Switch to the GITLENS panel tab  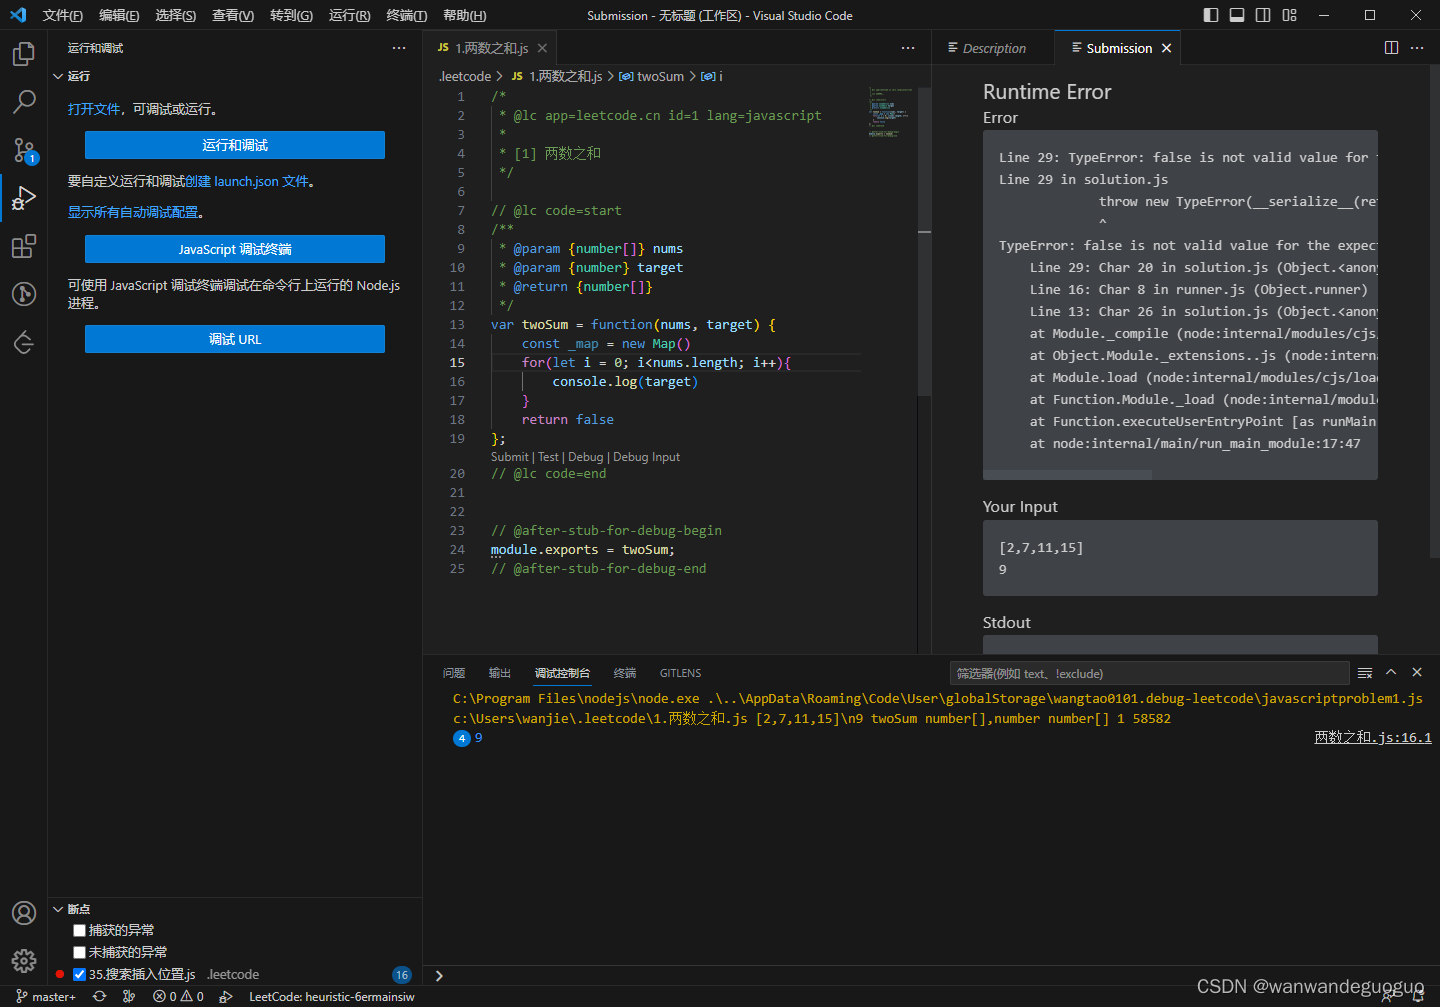pos(680,673)
